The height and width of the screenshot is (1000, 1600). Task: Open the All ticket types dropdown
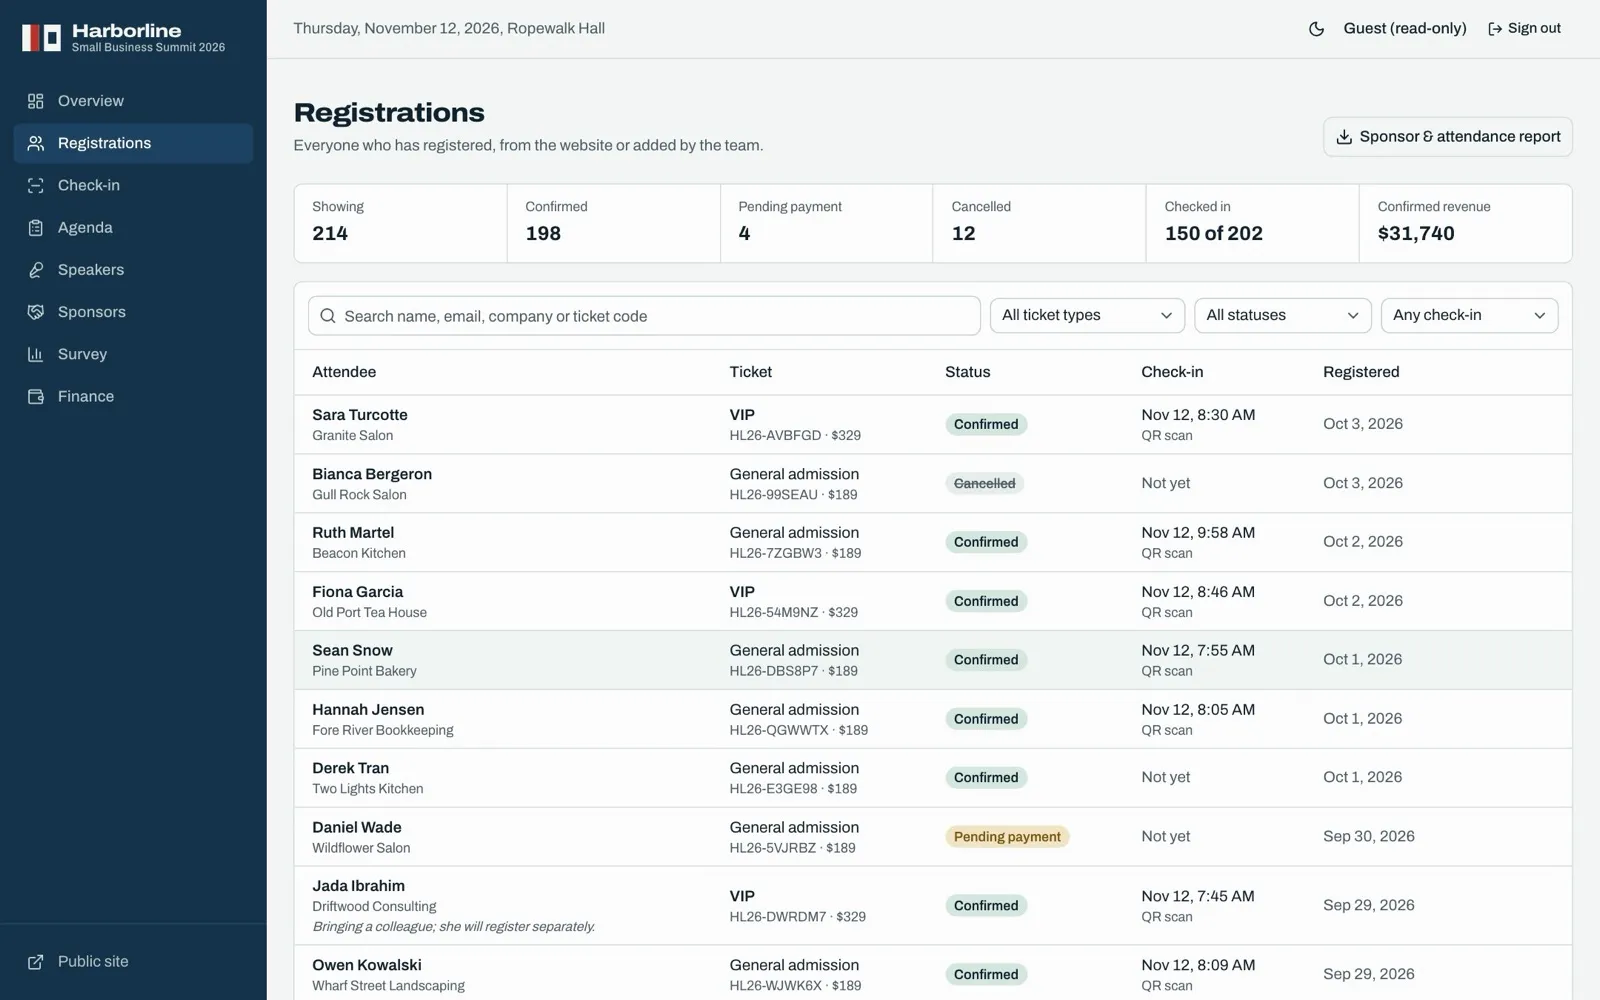tap(1087, 315)
